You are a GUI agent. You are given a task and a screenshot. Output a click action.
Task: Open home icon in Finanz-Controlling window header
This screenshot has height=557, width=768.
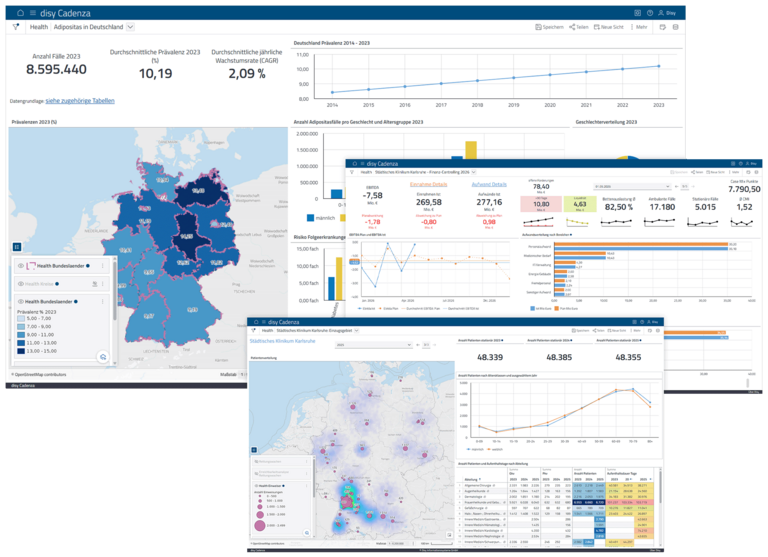[x=355, y=164]
